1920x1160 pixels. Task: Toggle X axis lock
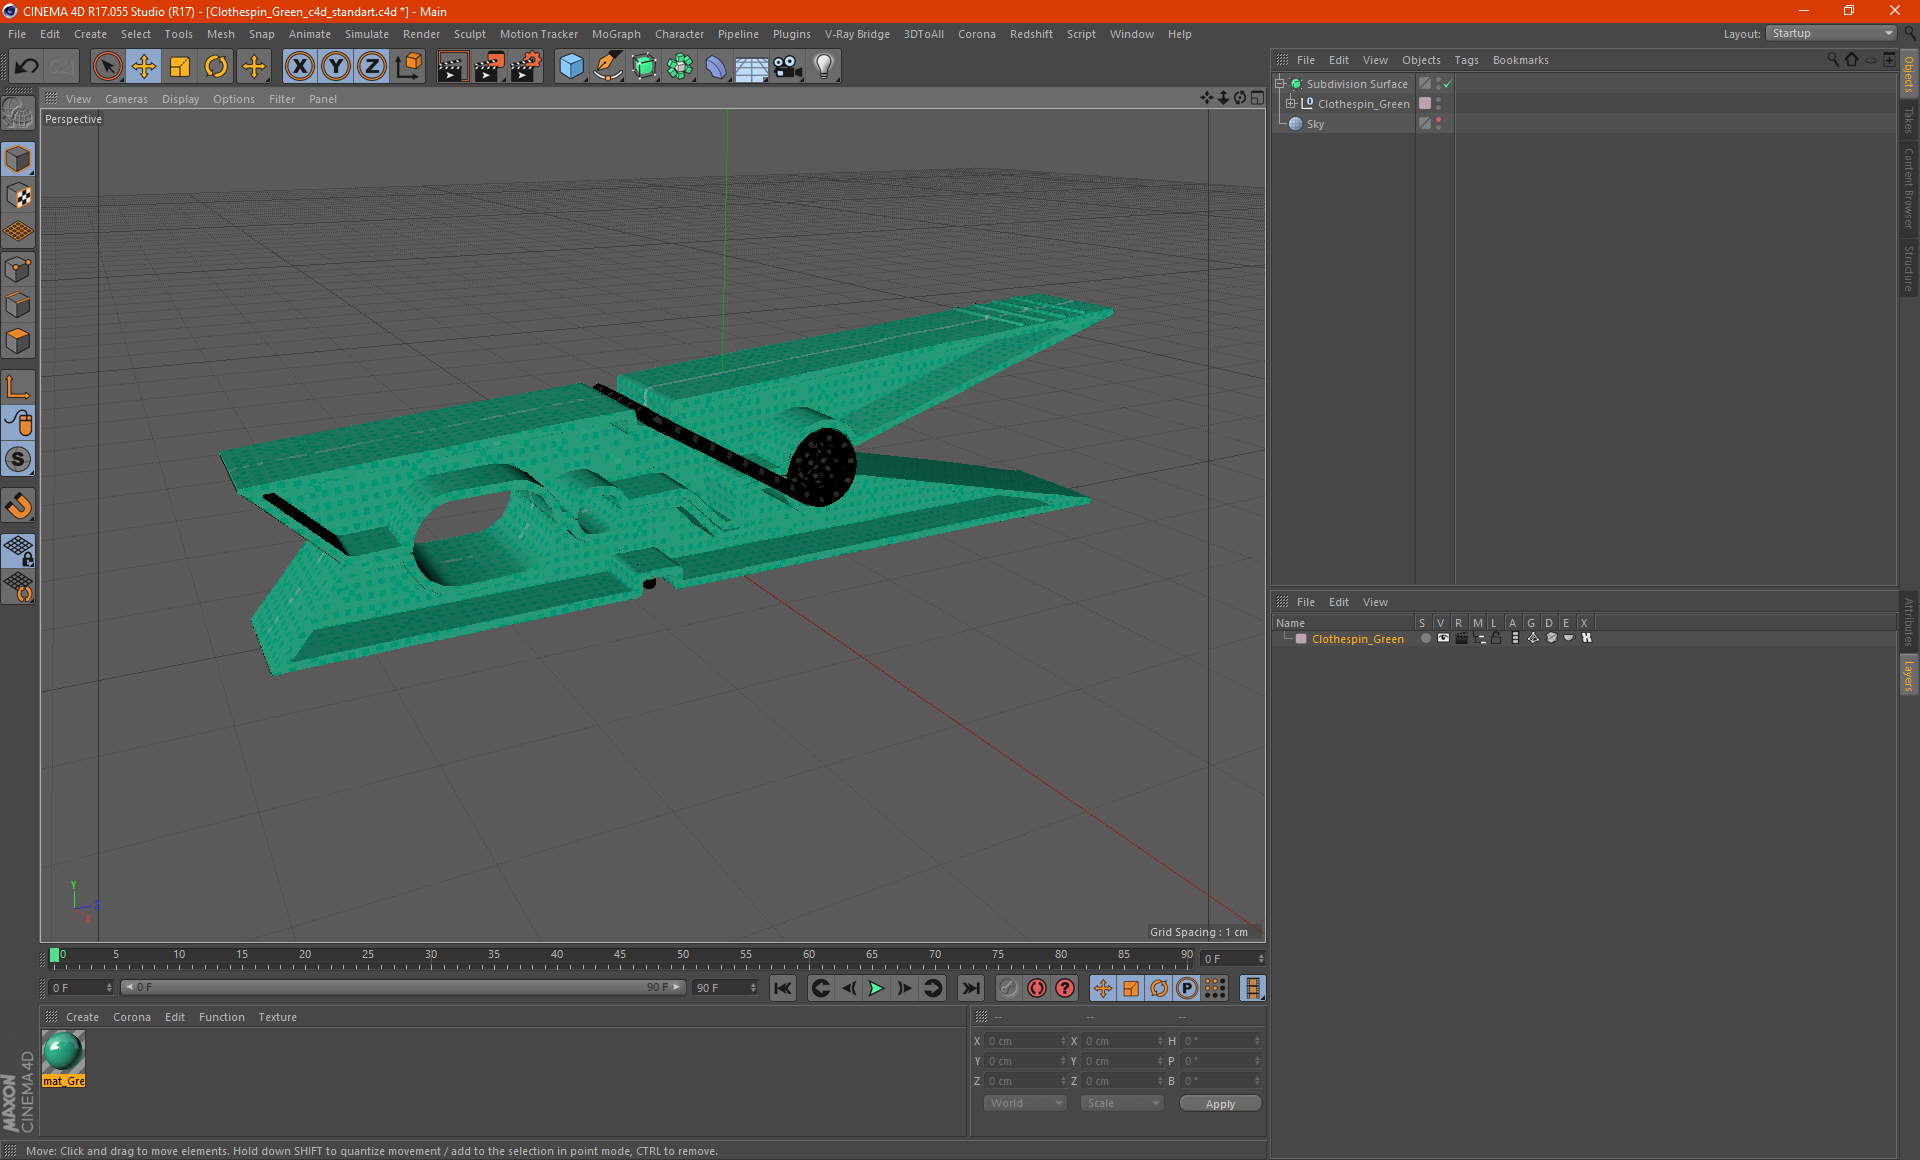pyautogui.click(x=299, y=67)
